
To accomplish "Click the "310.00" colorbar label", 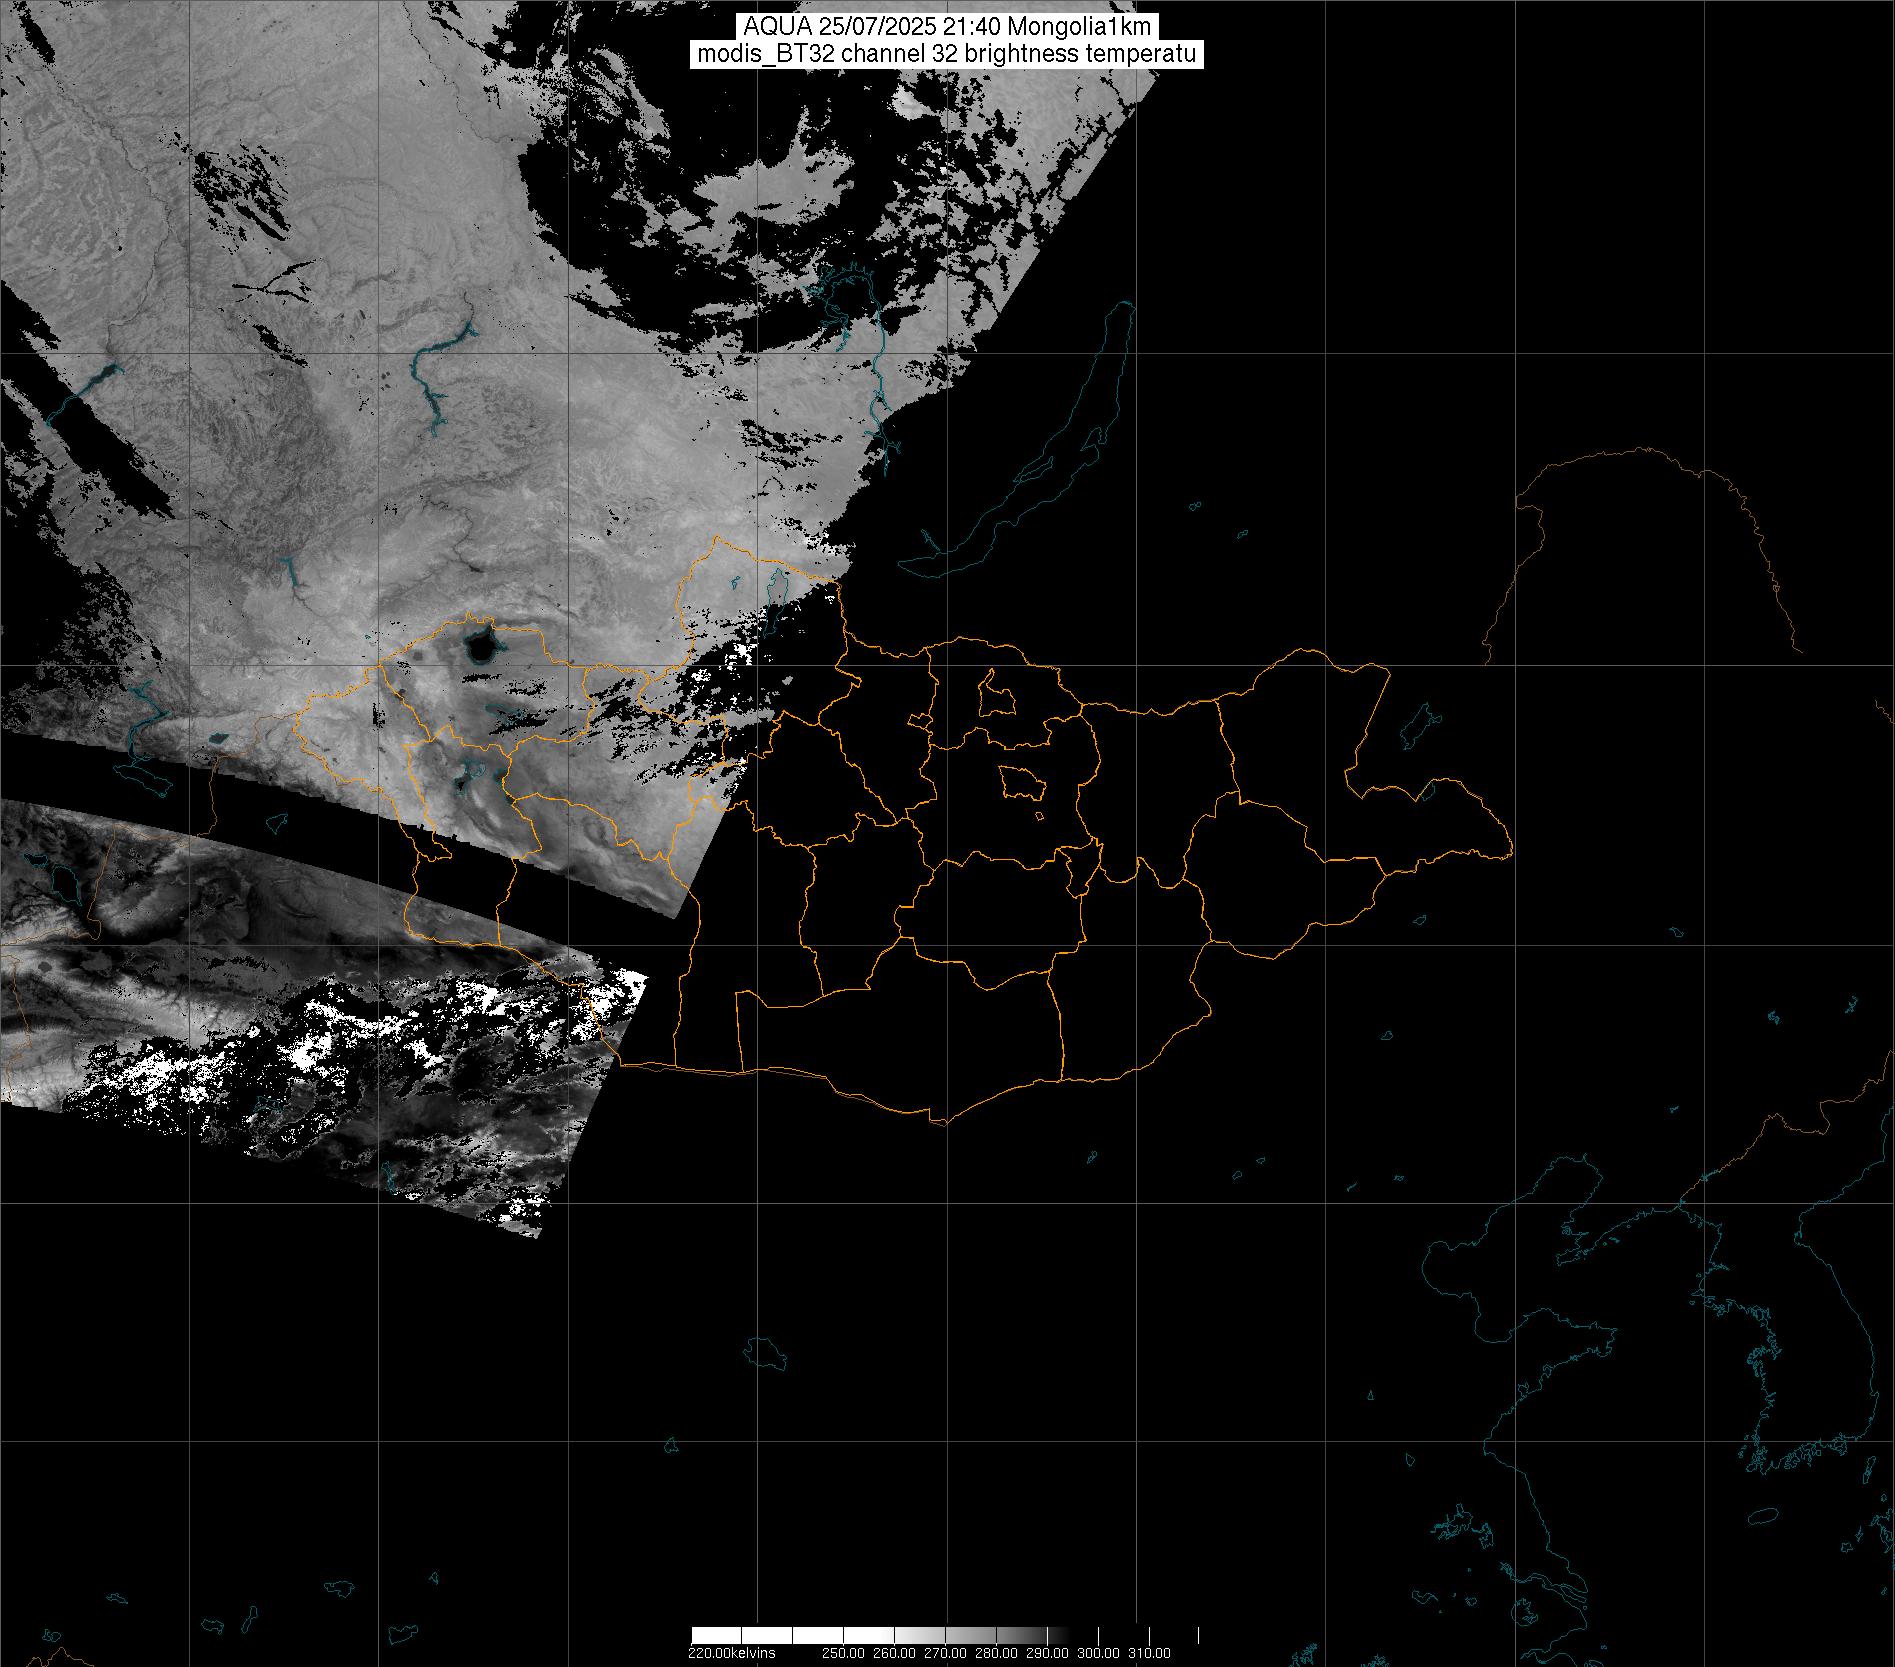I will pos(1150,1652).
